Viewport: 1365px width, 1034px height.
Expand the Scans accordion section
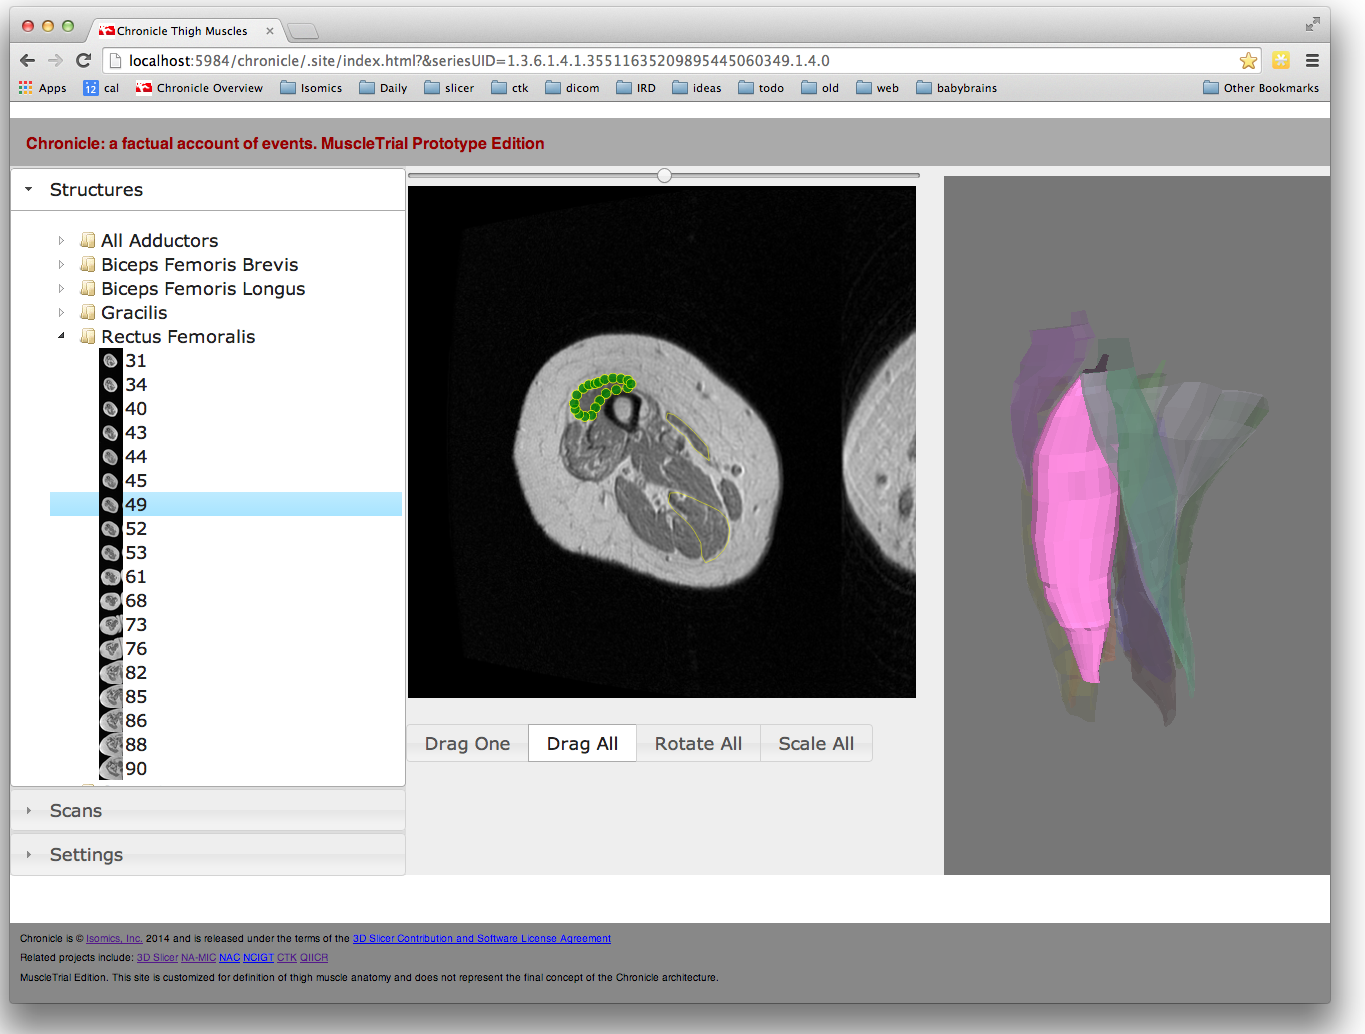coord(76,811)
